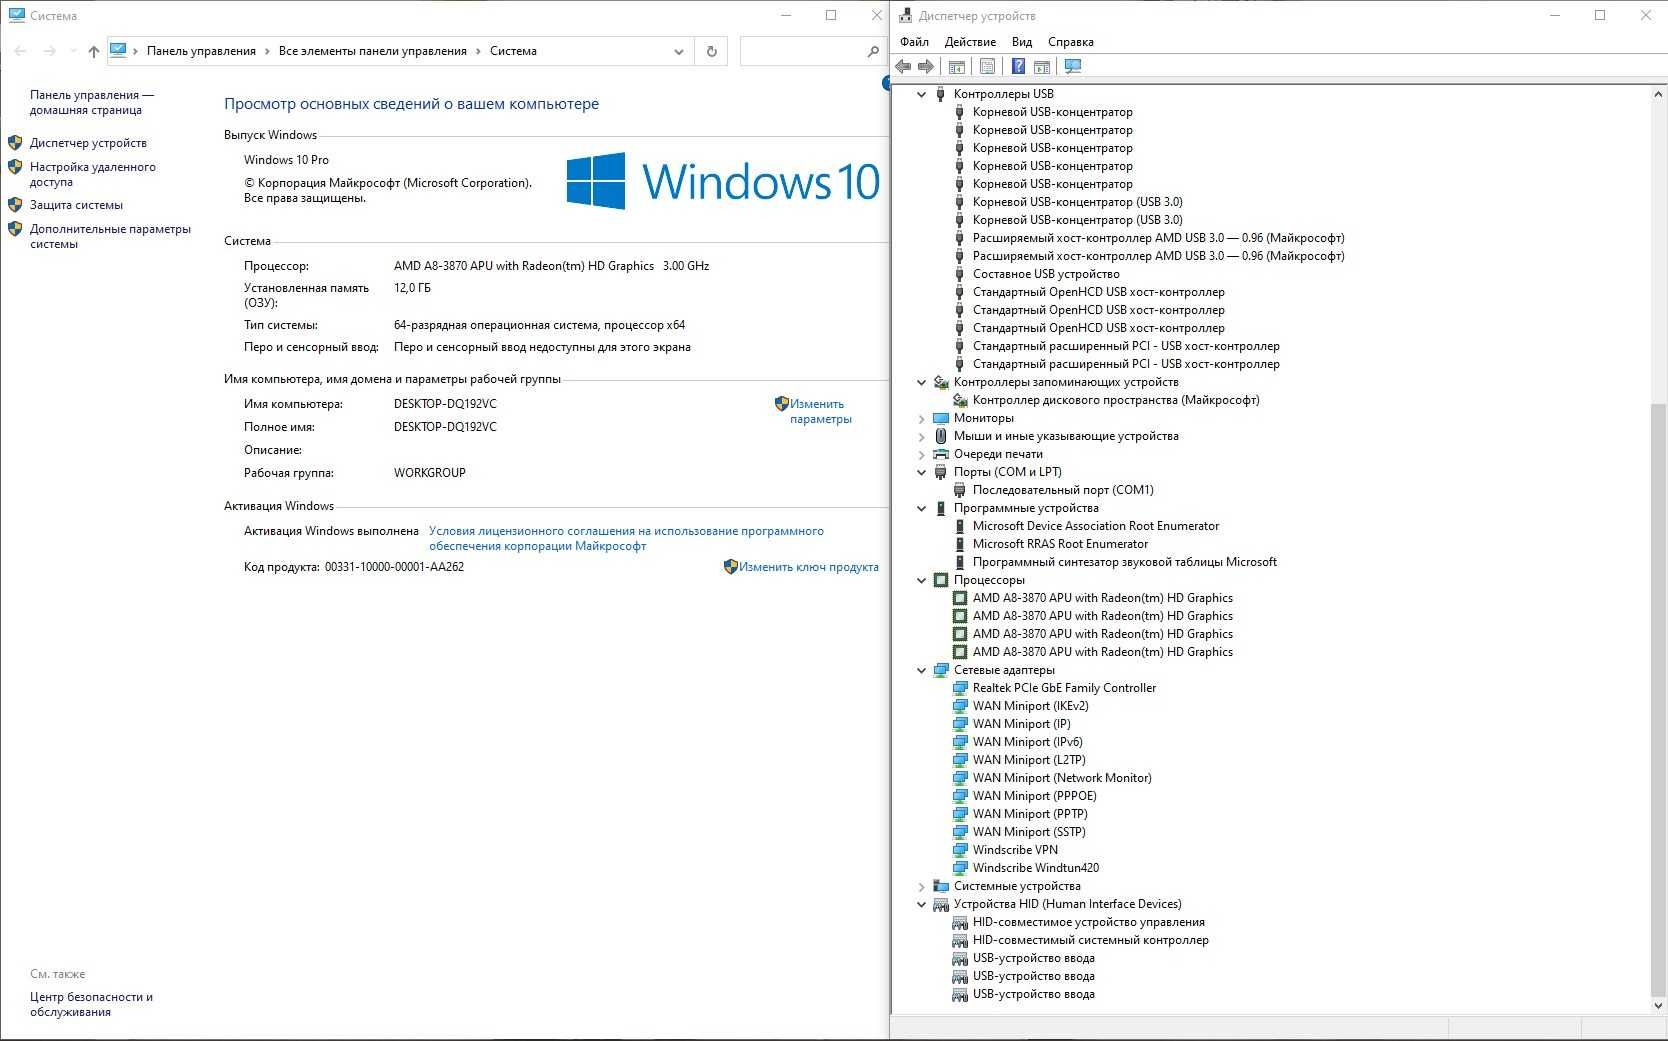Click blue Help question mark toolbar icon
The width and height of the screenshot is (1668, 1041).
1018,66
